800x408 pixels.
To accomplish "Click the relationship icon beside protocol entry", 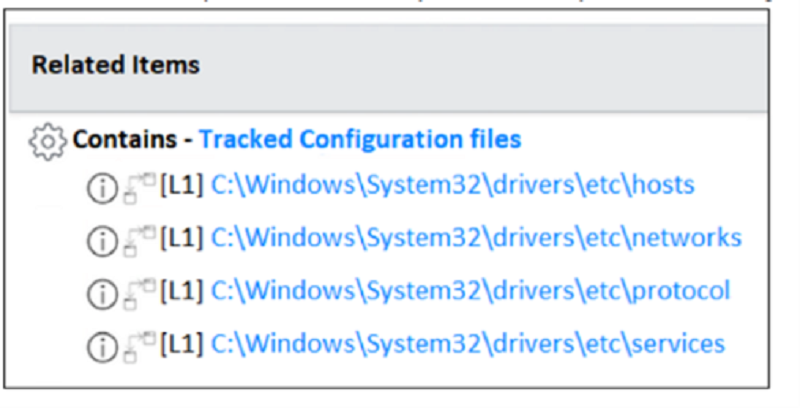I will click(137, 293).
